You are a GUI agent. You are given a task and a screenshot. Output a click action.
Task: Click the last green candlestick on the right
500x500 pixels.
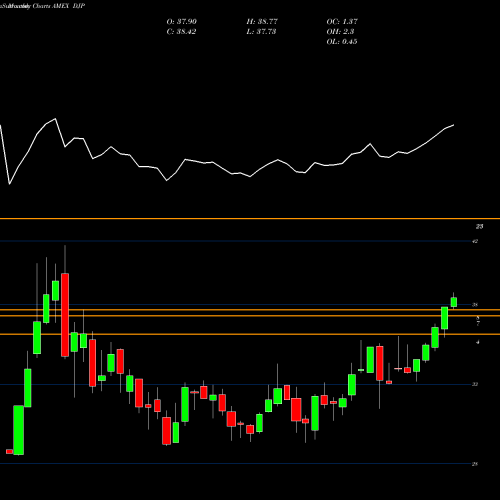click(454, 302)
